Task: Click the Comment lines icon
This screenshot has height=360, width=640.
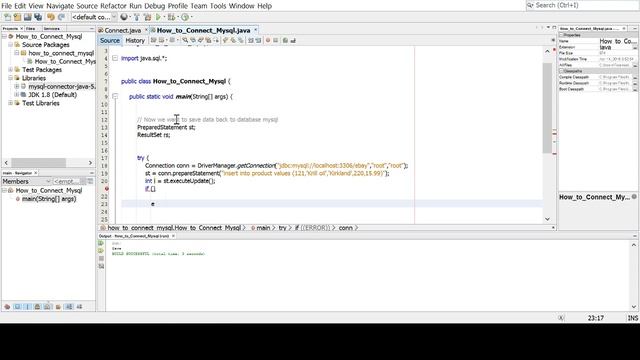Action: tap(285, 40)
